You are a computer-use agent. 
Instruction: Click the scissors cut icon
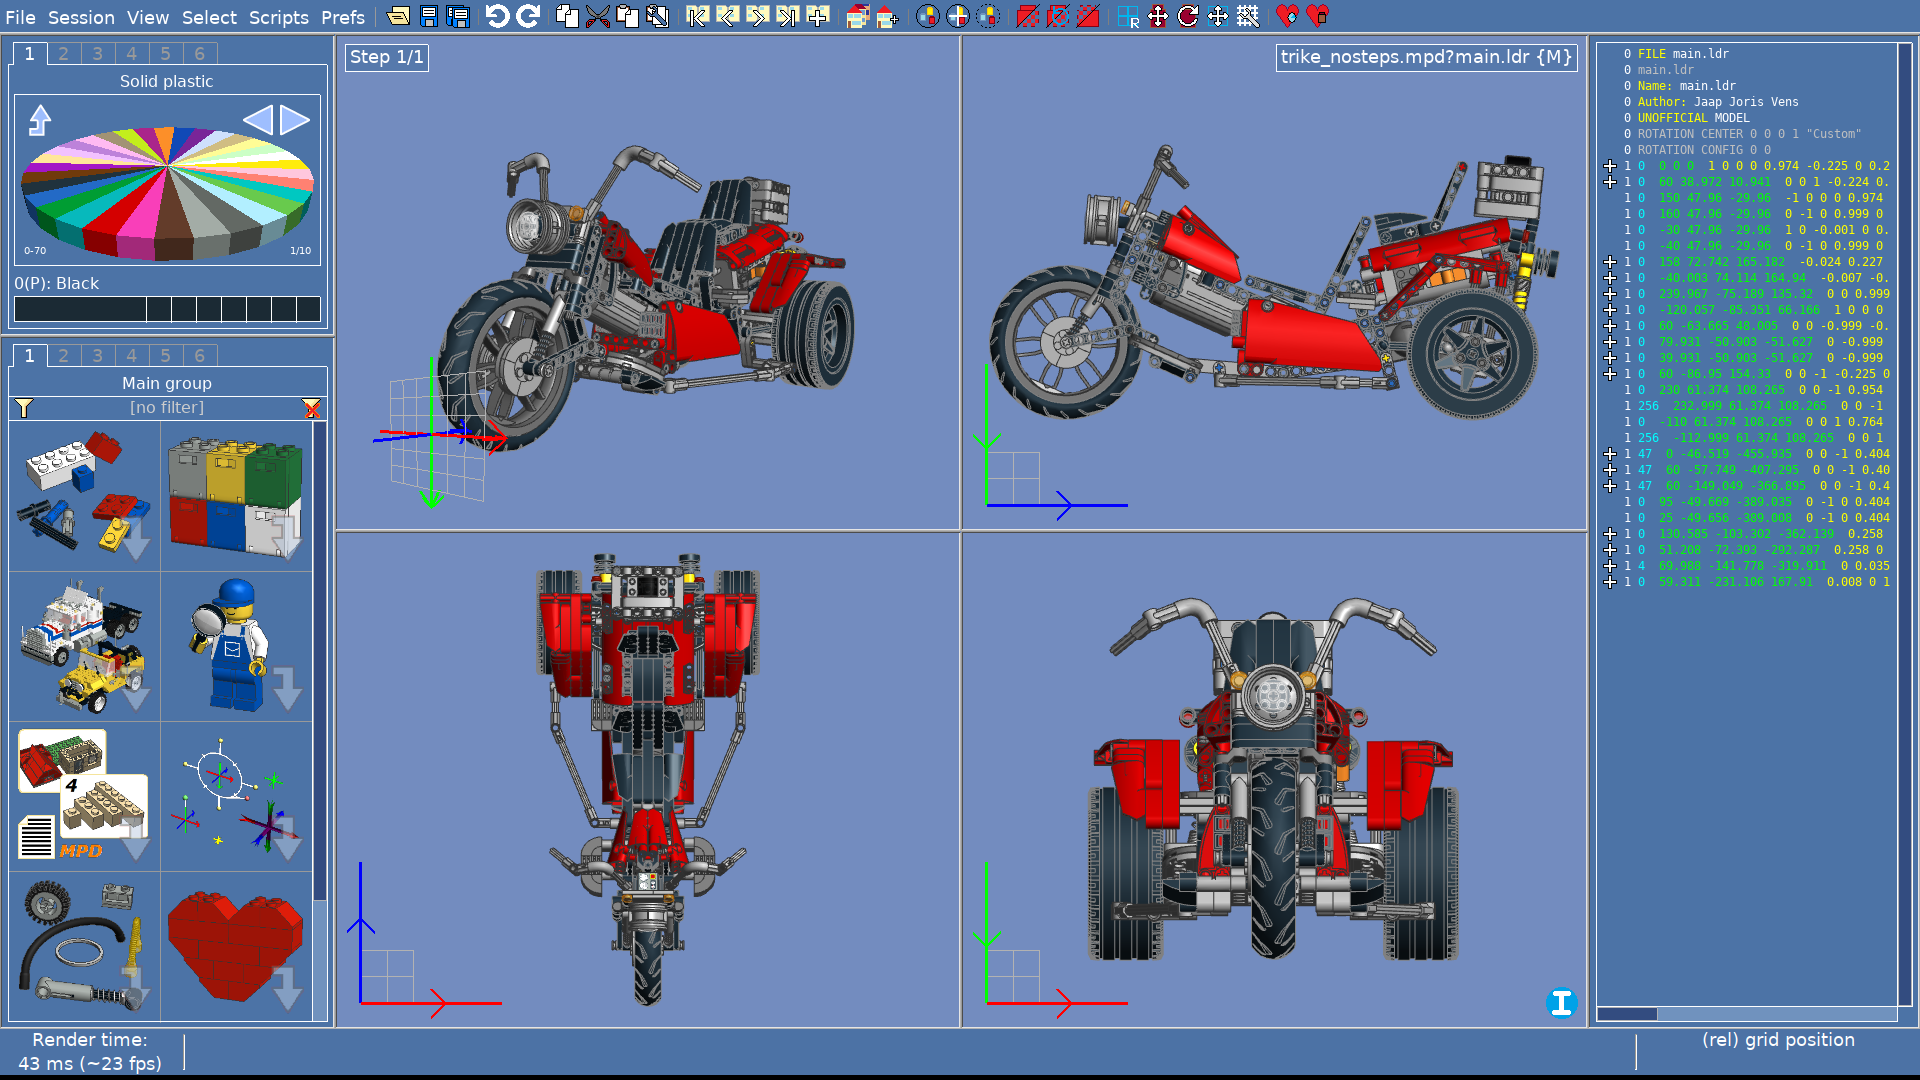pos(597,16)
